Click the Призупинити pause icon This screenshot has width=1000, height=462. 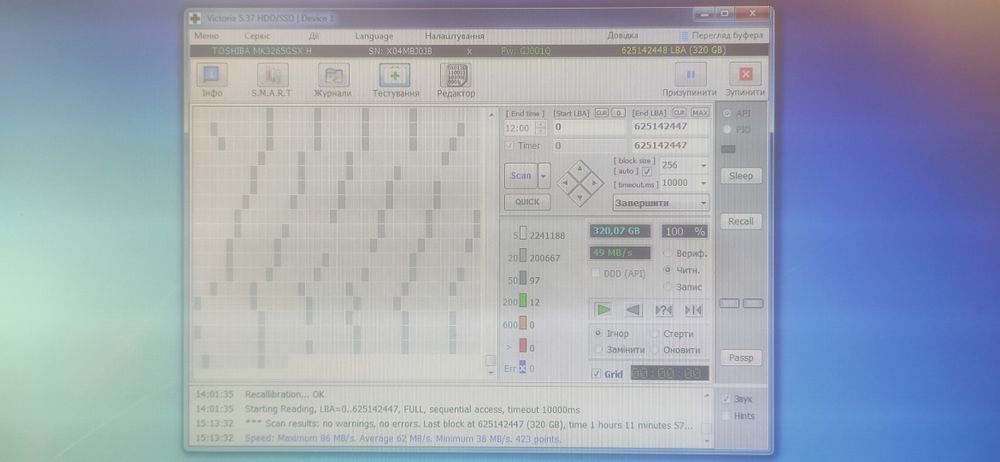click(x=690, y=74)
